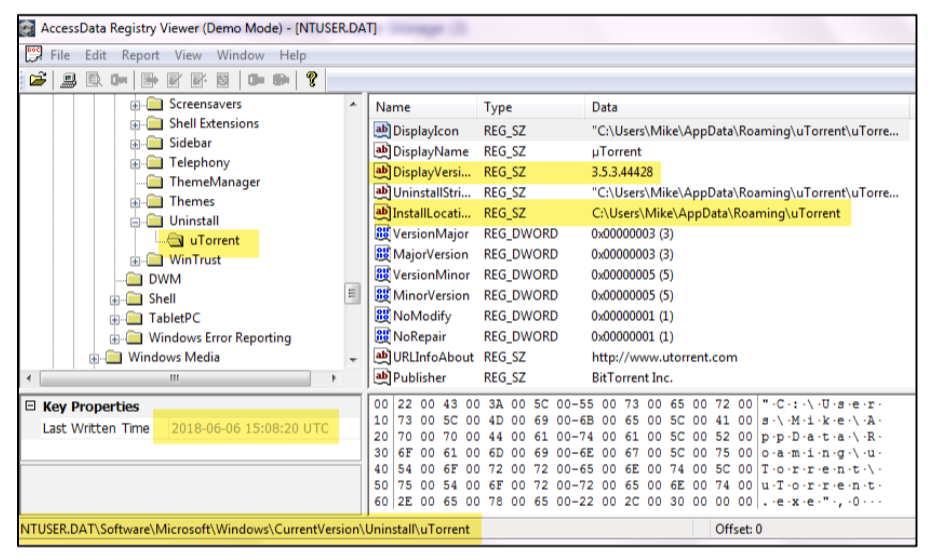The image size is (936, 560).
Task: Click the document-pencil-plus toolbar icon
Action: tap(199, 79)
